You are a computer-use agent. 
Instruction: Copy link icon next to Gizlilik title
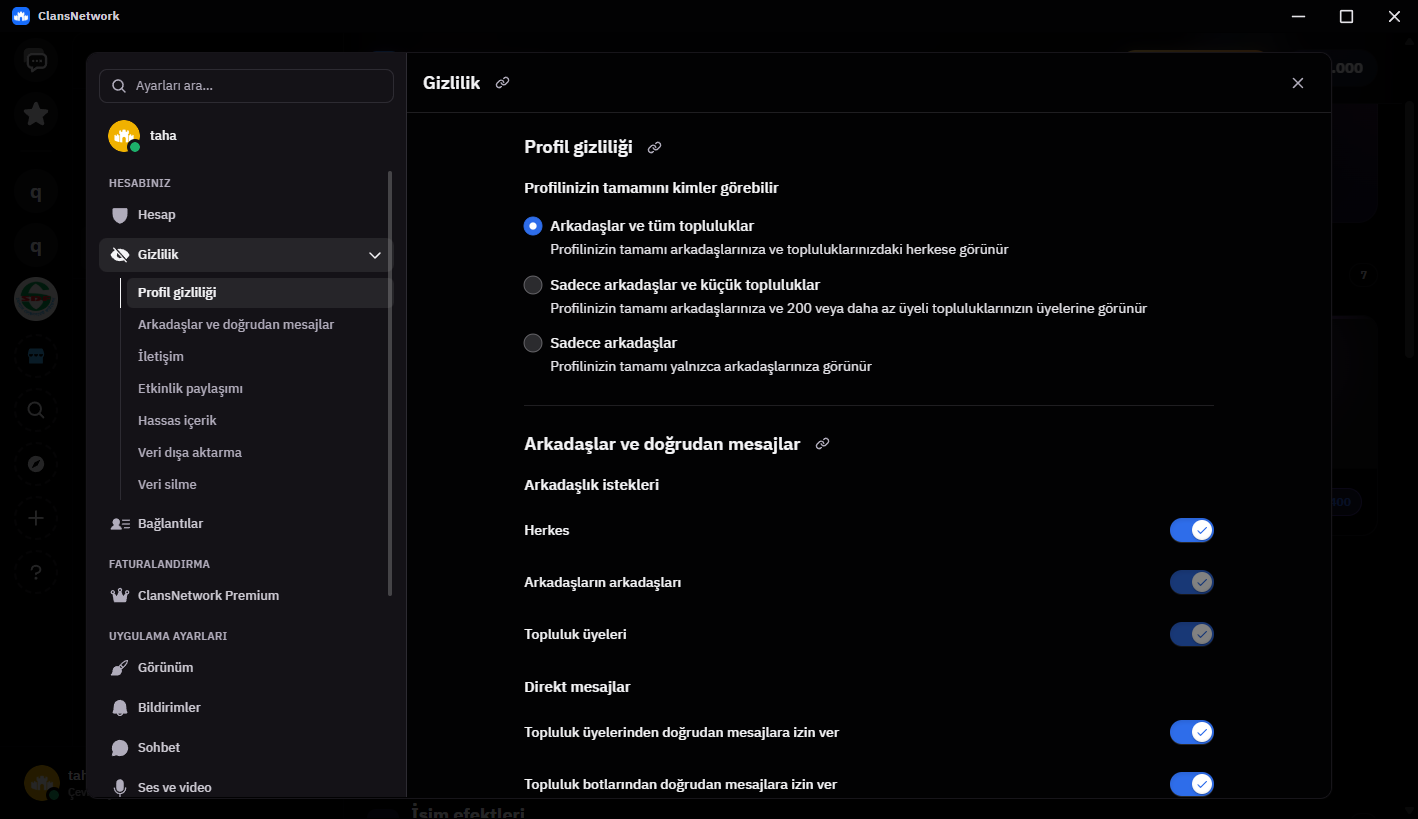pyautogui.click(x=503, y=83)
